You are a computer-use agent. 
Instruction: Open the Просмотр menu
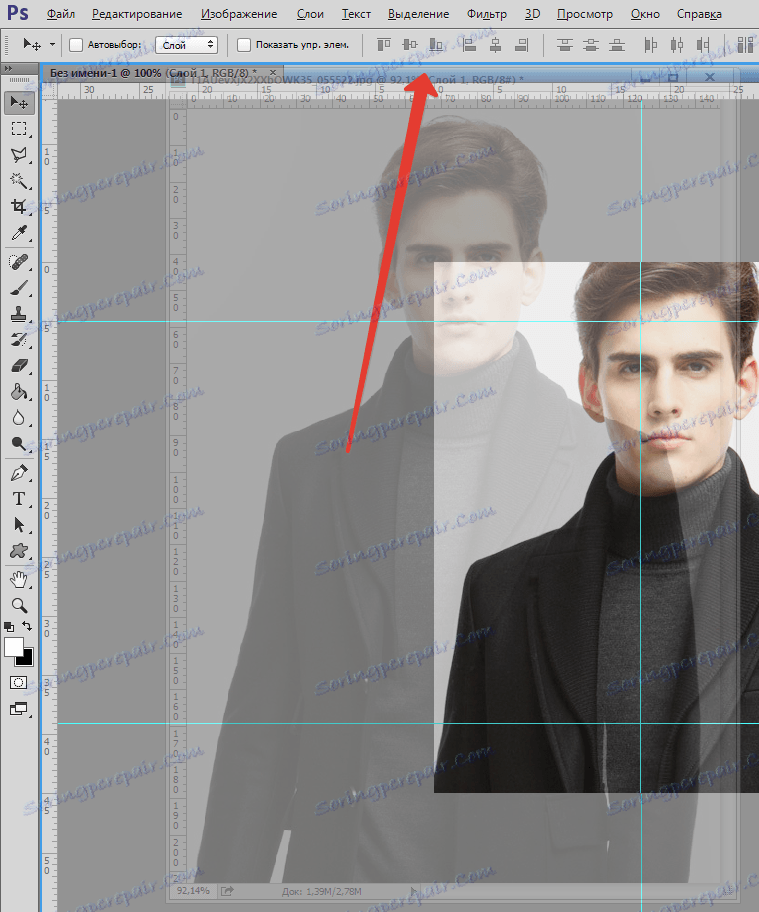pyautogui.click(x=585, y=14)
